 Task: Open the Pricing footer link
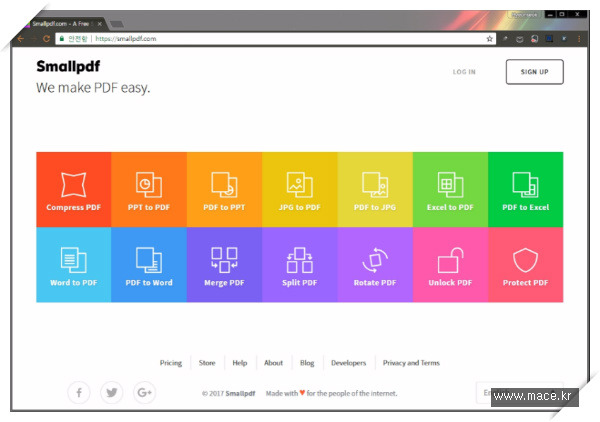coord(171,363)
